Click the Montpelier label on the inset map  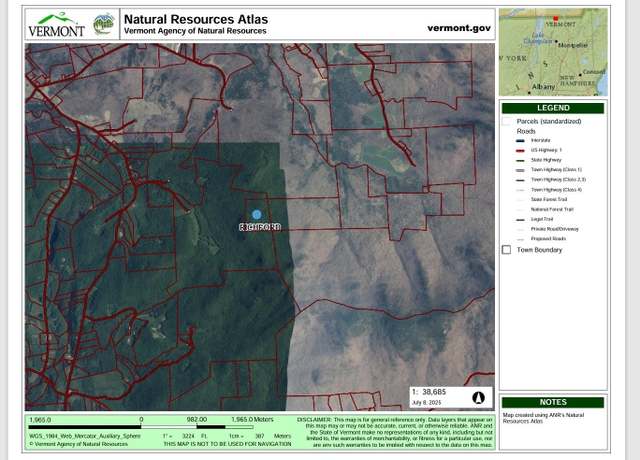[x=573, y=45]
